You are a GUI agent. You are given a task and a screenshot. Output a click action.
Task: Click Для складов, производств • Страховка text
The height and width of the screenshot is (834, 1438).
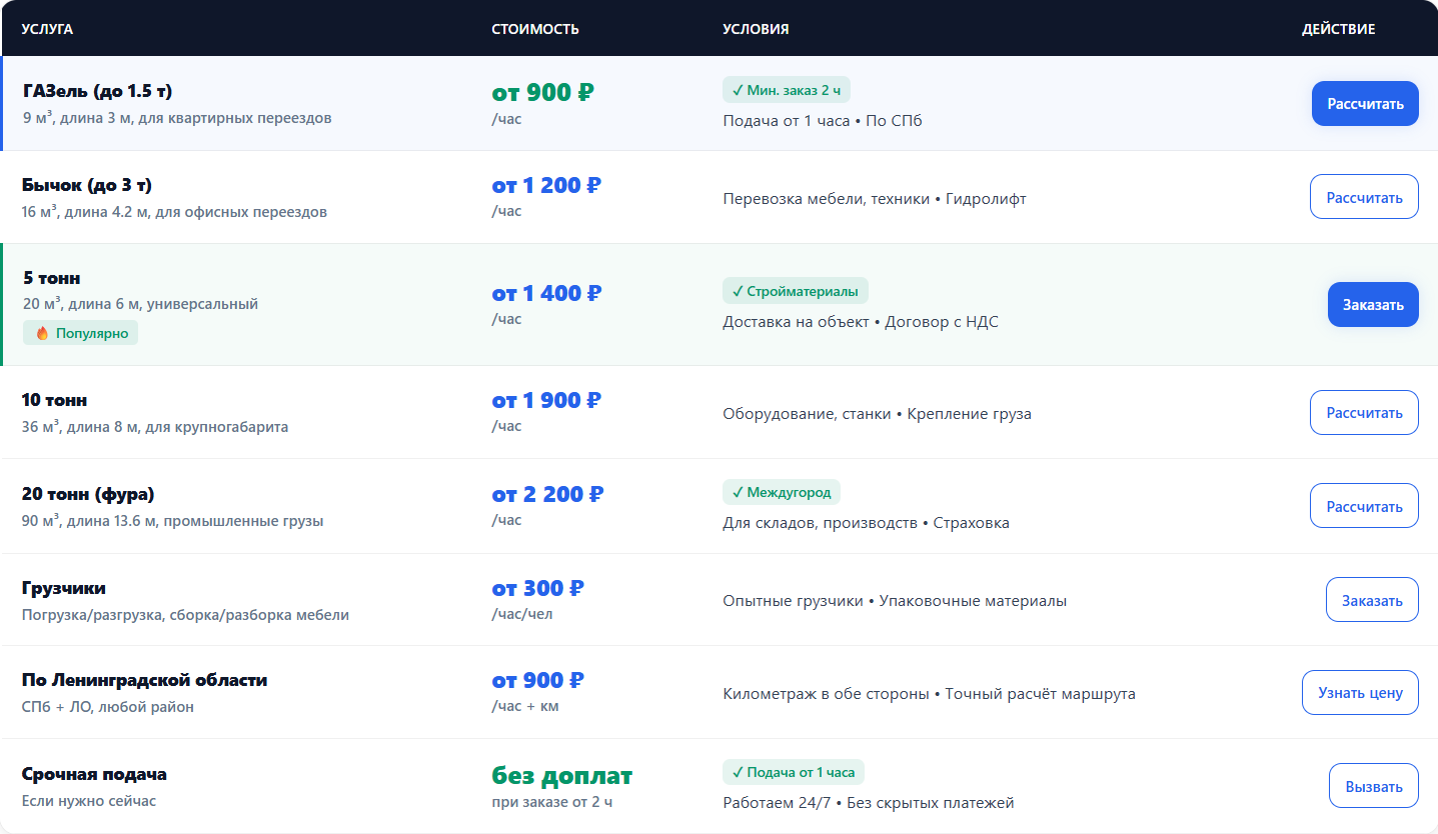[x=866, y=523]
